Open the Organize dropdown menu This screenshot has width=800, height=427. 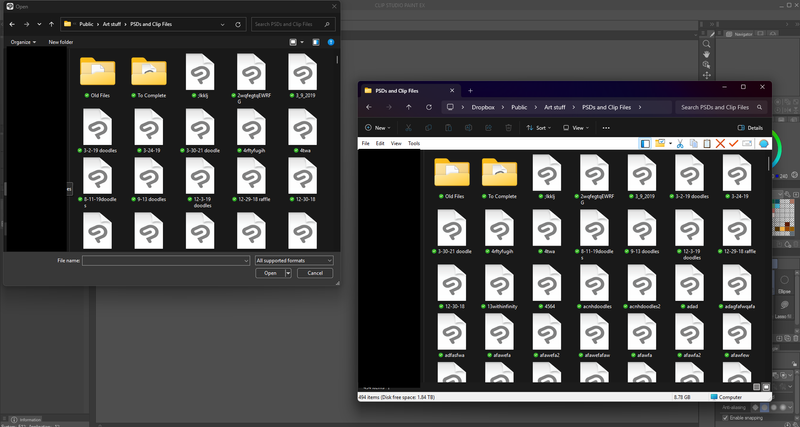pos(23,42)
